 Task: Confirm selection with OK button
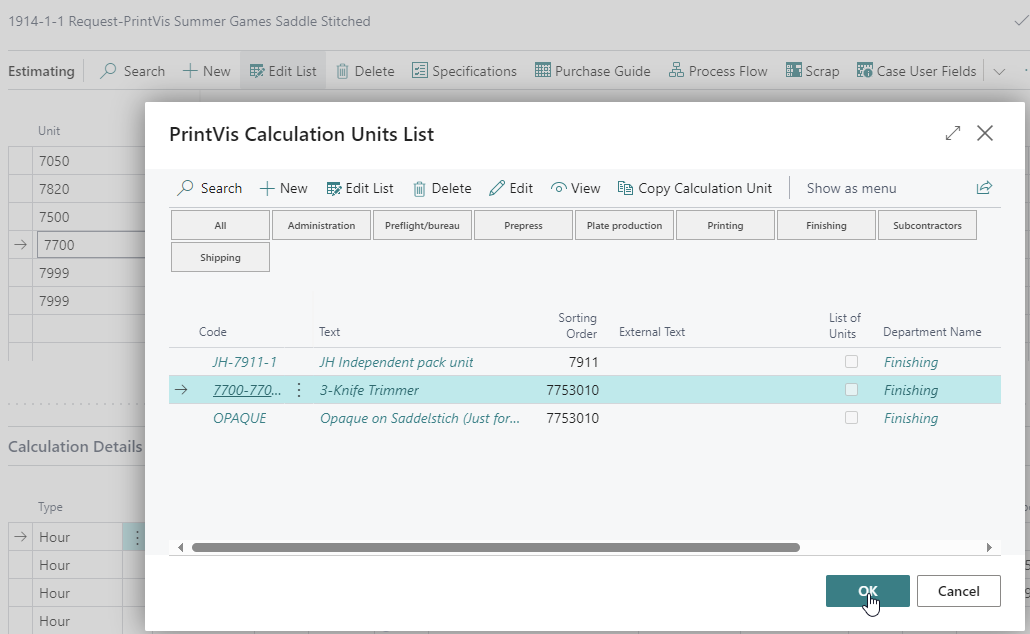tap(868, 591)
